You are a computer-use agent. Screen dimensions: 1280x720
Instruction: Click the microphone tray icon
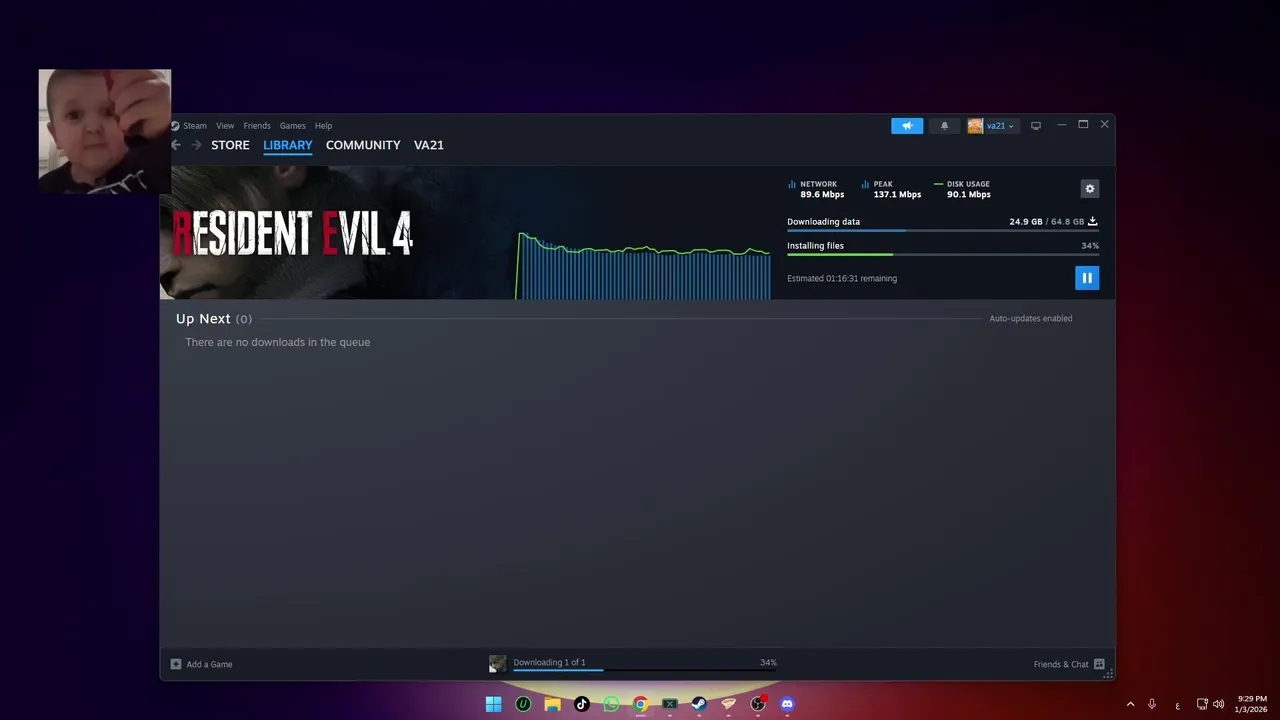pos(1152,704)
